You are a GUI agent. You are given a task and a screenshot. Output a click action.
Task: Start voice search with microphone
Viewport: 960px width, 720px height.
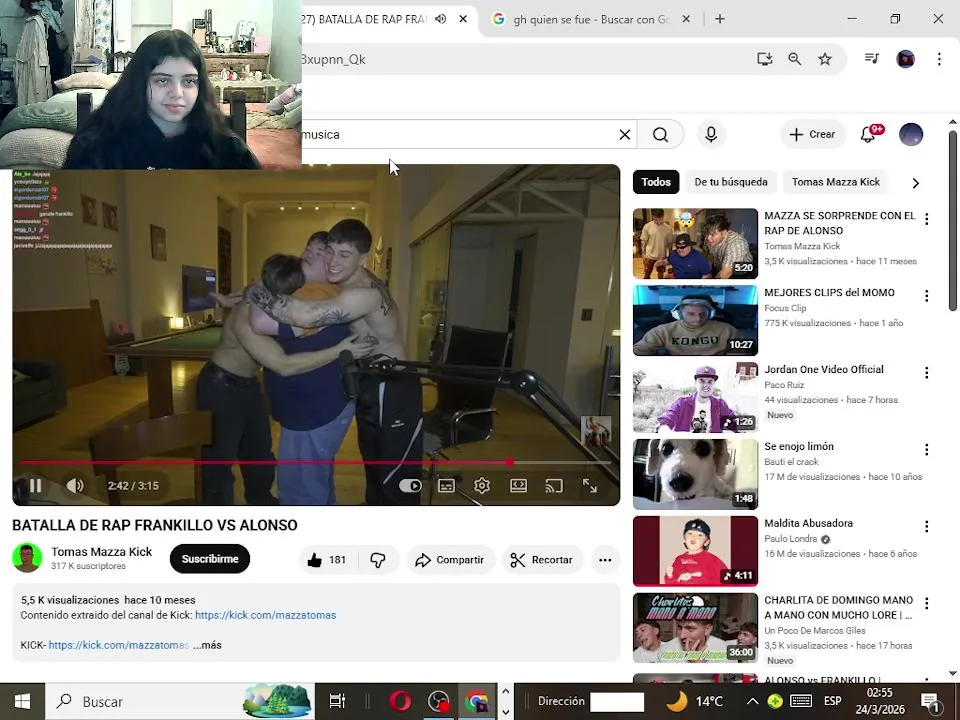(711, 135)
